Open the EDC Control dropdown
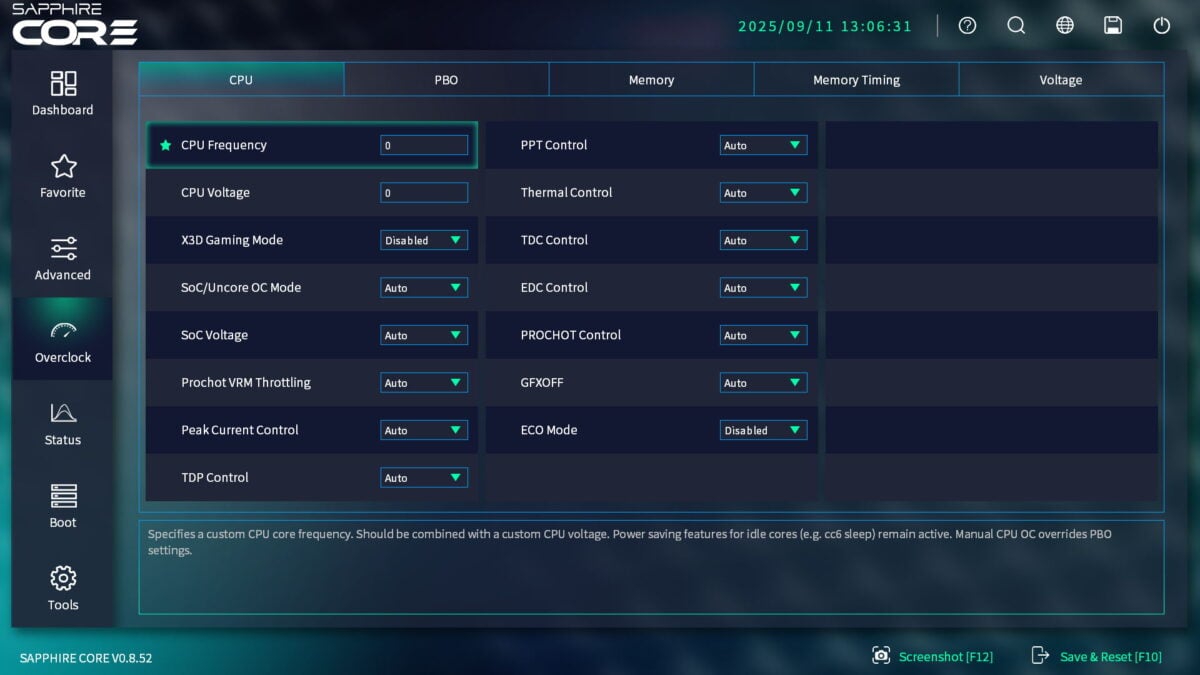 pyautogui.click(x=763, y=288)
